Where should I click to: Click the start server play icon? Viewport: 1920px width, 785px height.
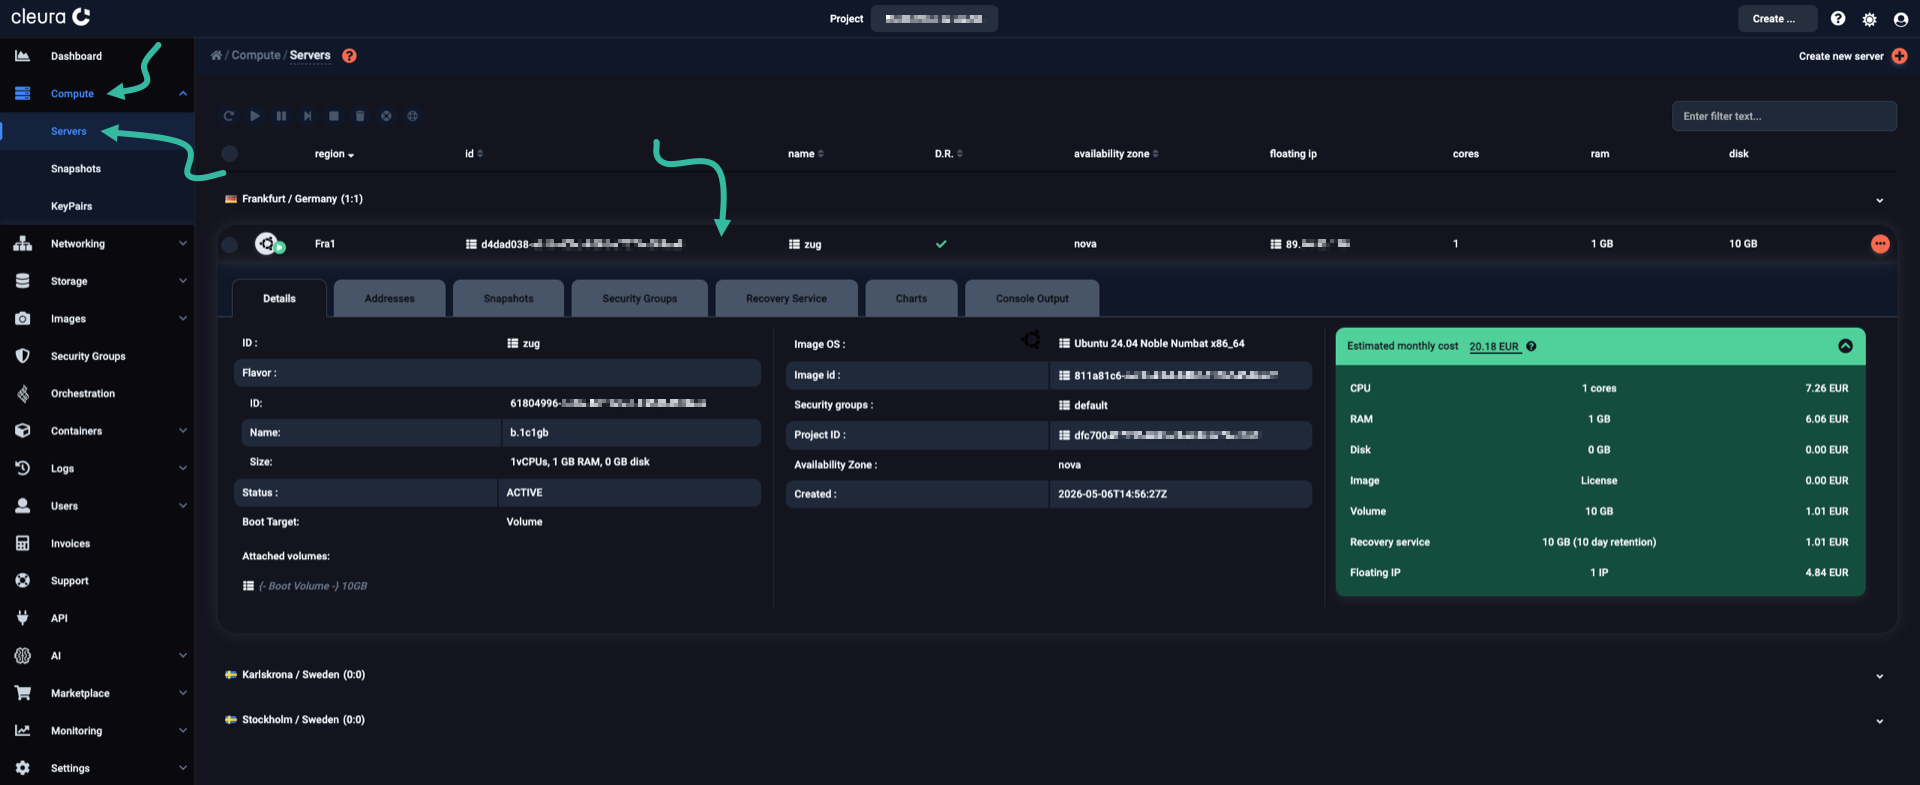click(x=255, y=116)
